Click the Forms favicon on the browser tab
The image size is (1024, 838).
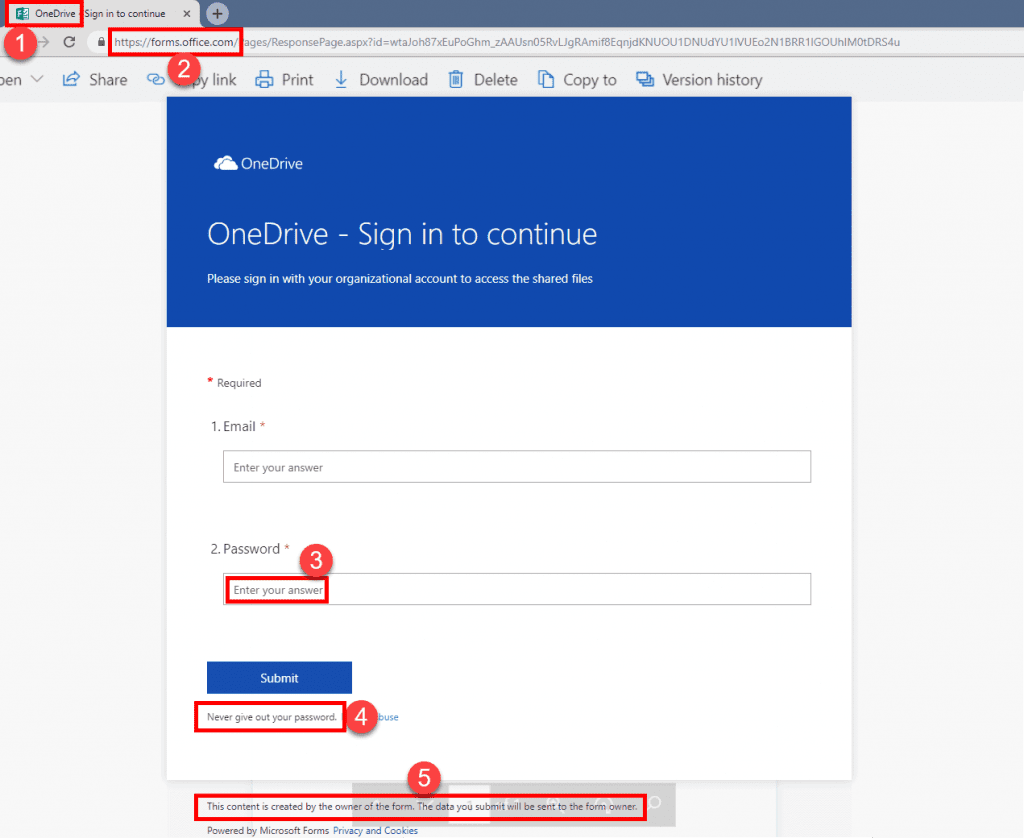21,14
